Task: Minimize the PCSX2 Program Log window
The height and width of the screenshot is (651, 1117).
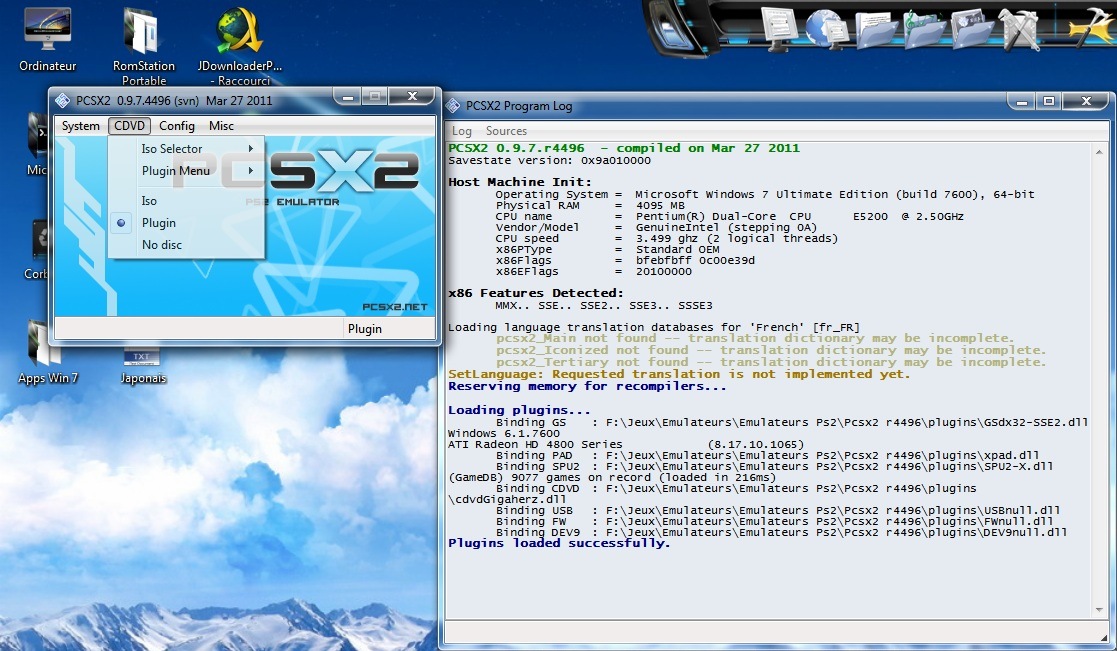Action: pyautogui.click(x=1022, y=102)
